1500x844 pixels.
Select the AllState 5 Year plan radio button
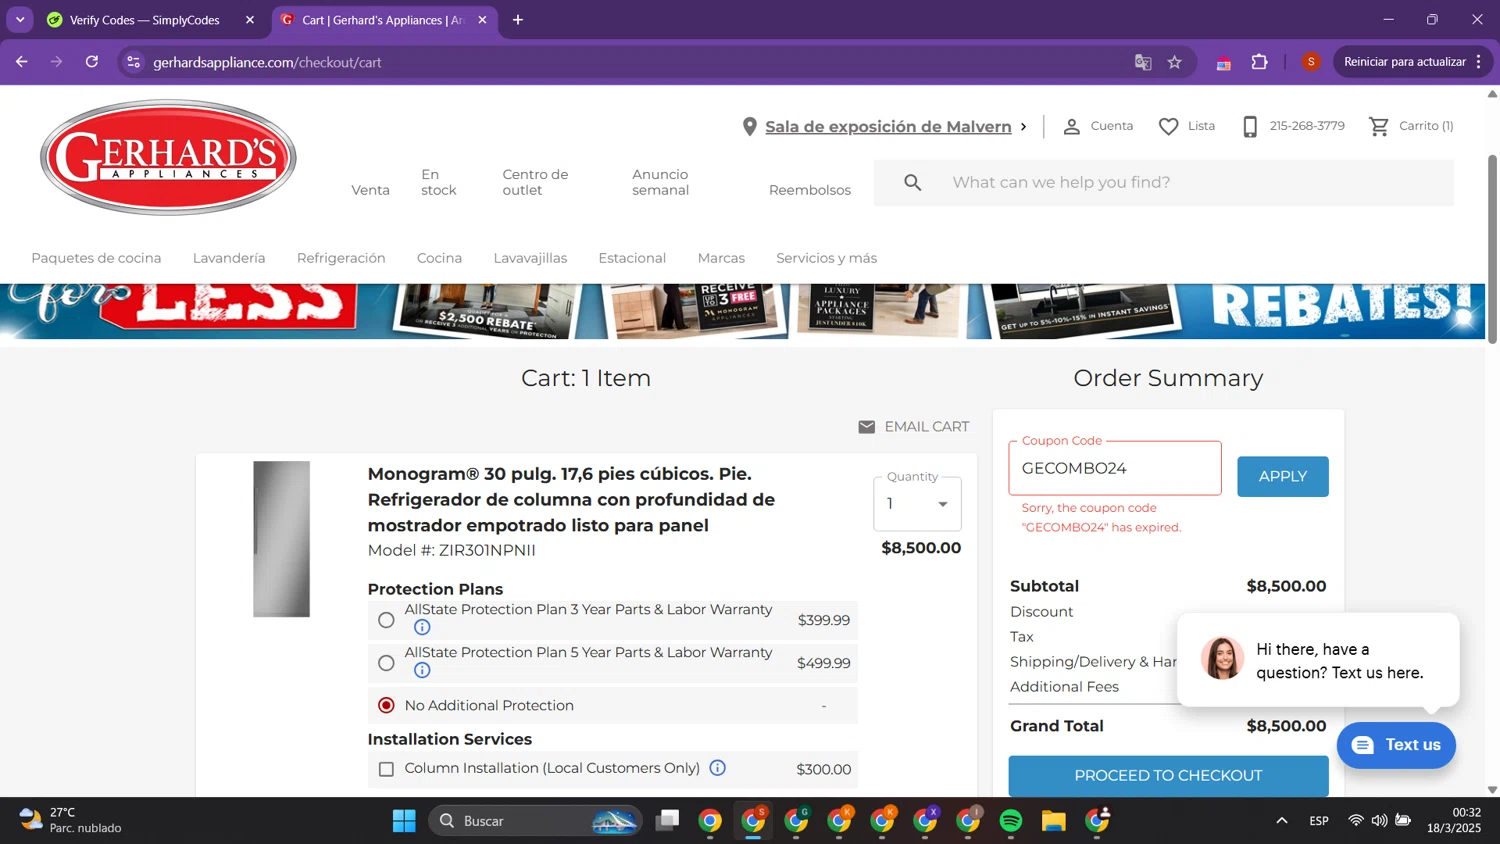pyautogui.click(x=386, y=663)
